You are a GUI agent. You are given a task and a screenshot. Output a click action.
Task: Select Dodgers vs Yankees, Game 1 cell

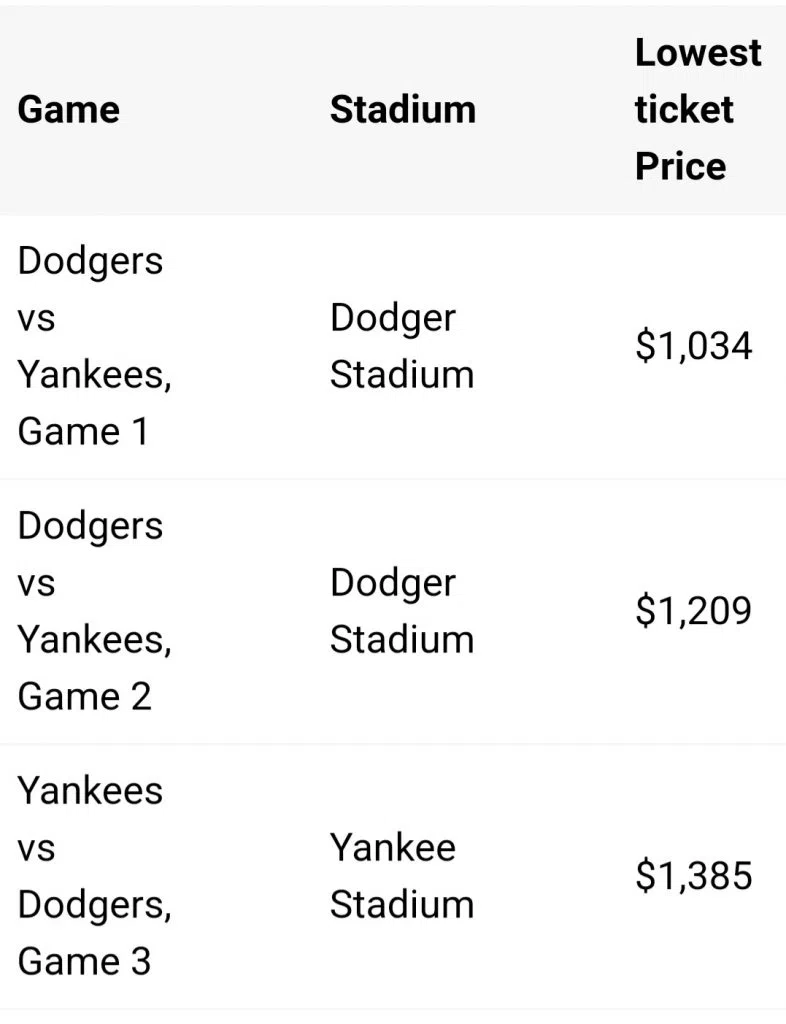95,346
